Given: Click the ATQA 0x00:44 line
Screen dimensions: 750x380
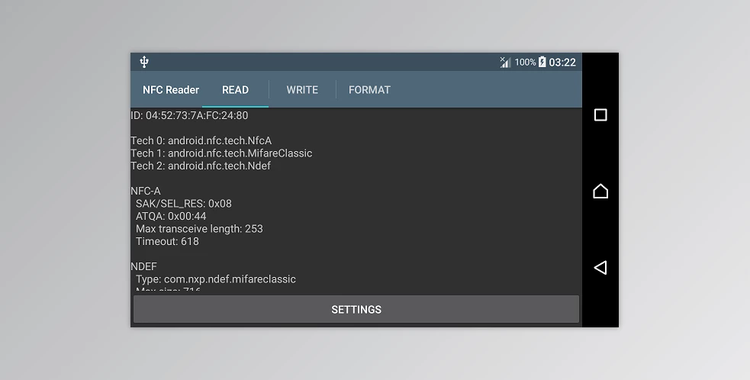Looking at the screenshot, I should (171, 216).
